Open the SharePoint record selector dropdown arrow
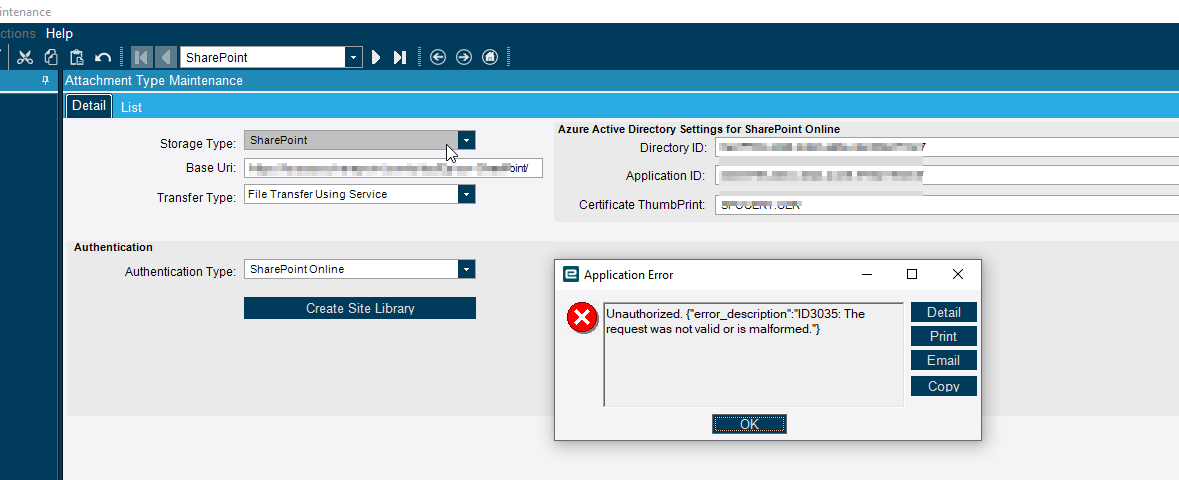The width and height of the screenshot is (1179, 480). pos(353,57)
